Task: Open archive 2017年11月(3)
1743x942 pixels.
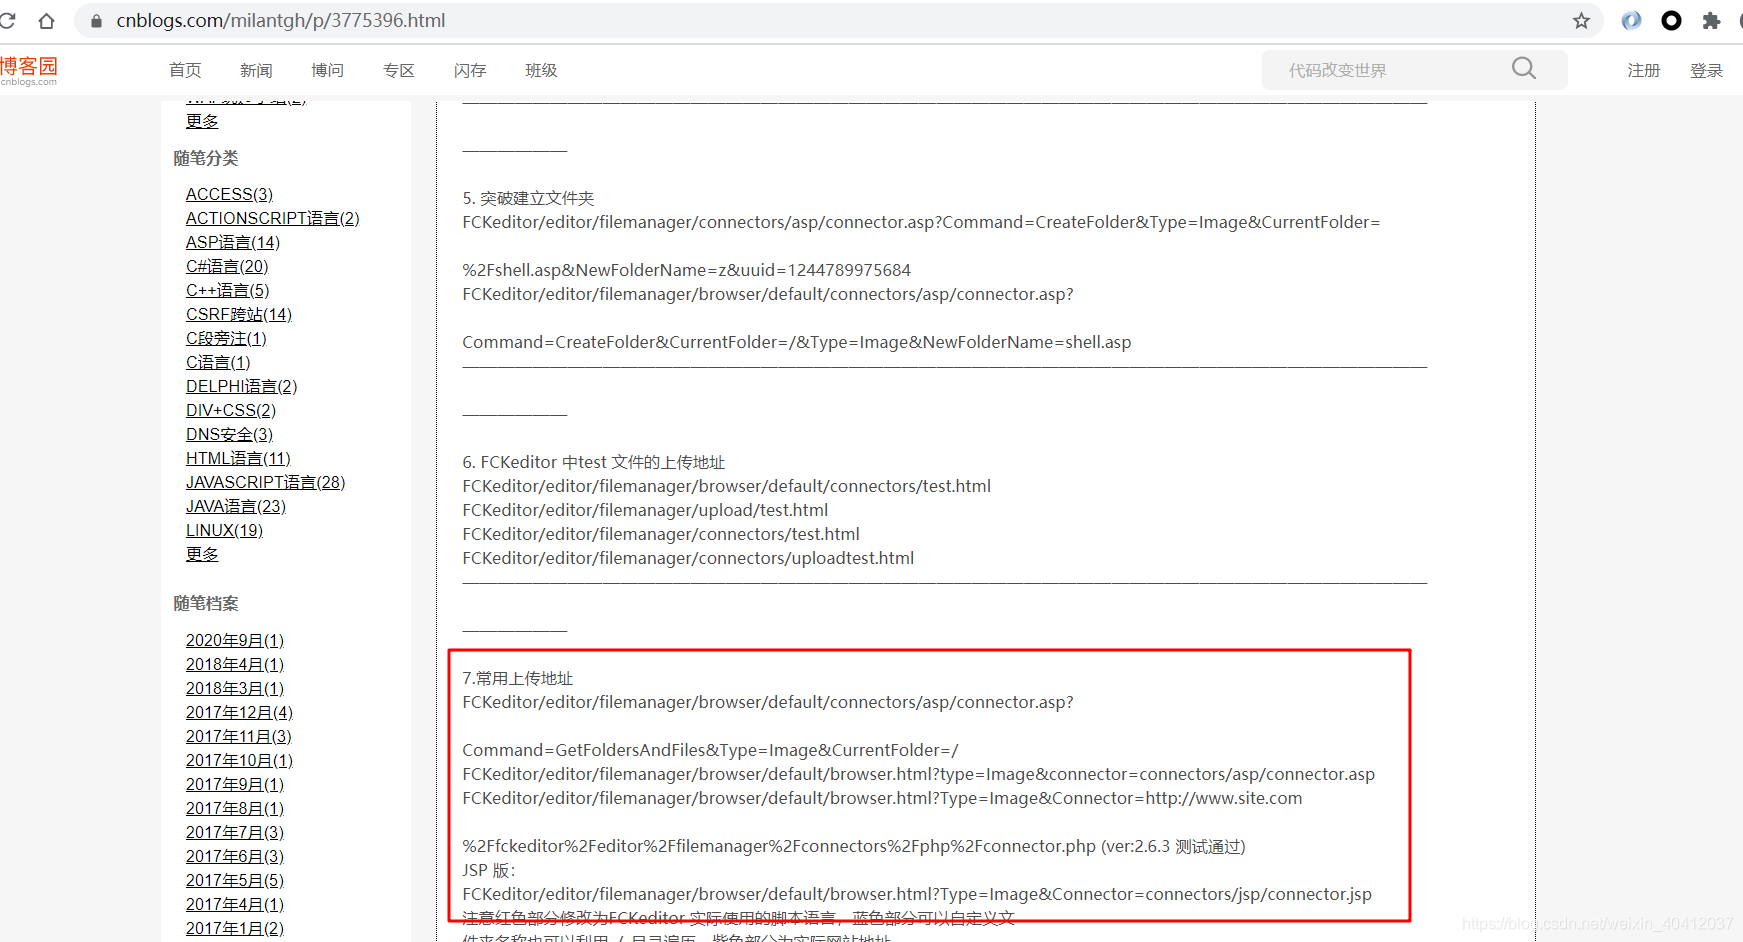Action: pyautogui.click(x=238, y=736)
